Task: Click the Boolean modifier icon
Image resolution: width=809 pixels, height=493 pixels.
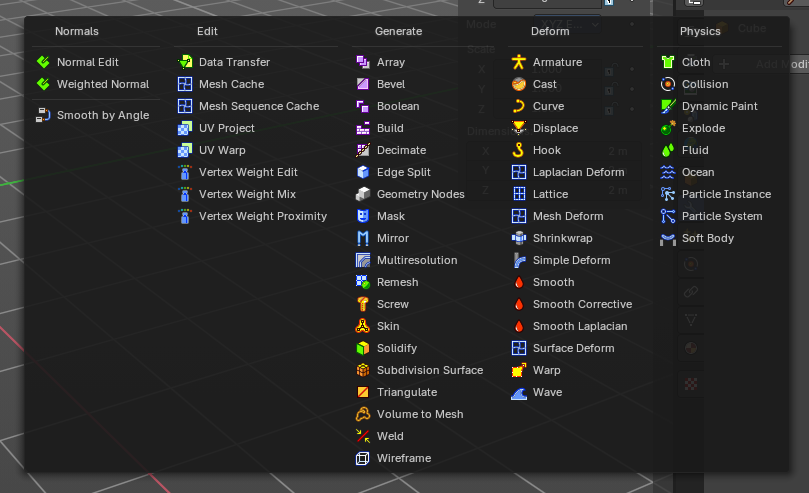Action: click(363, 106)
